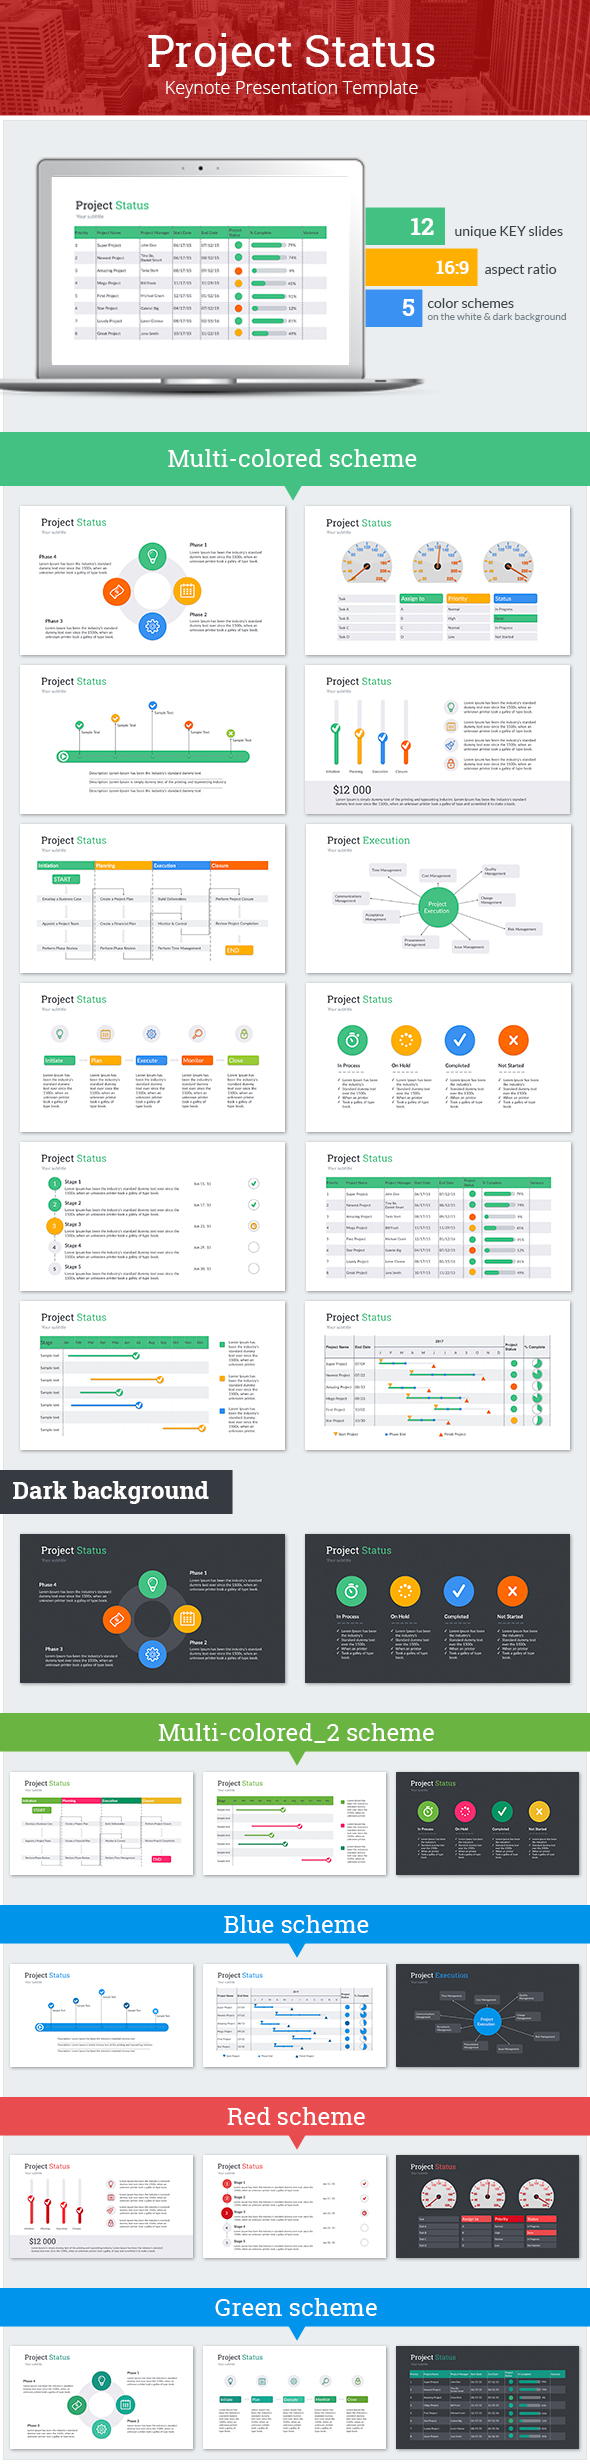Click the blue Execute label button

tap(151, 1060)
